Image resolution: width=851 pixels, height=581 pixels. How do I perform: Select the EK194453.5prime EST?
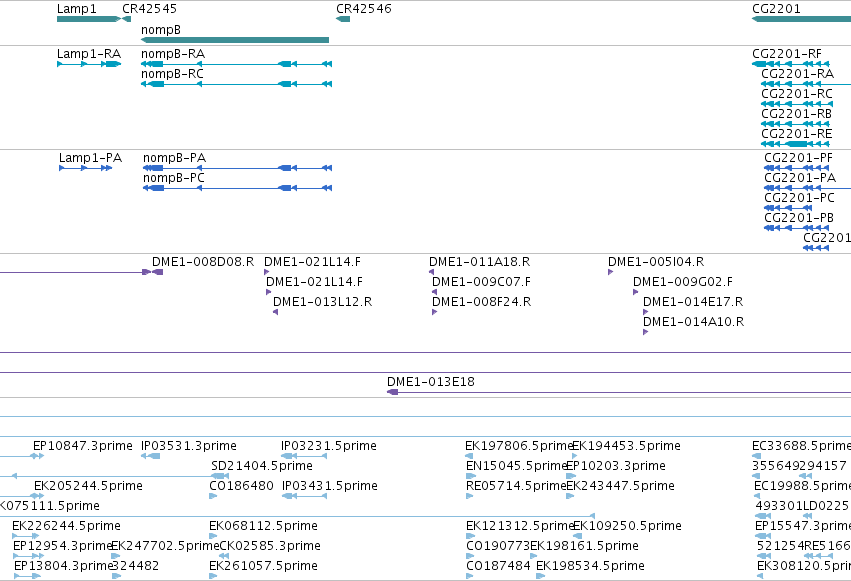[626, 446]
